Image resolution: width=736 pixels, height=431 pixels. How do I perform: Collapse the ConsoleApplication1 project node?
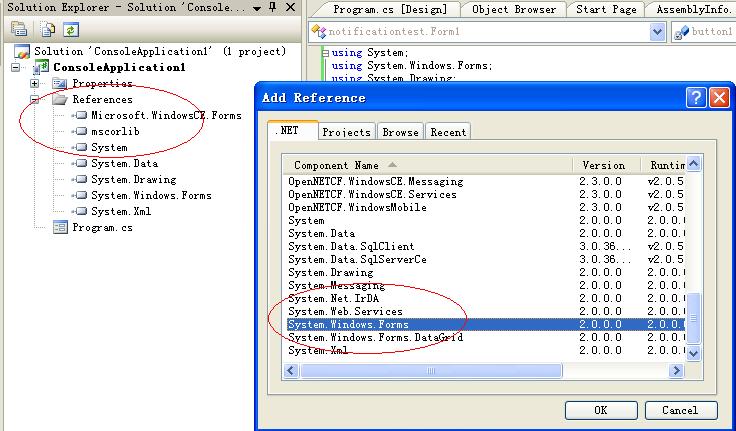15,68
